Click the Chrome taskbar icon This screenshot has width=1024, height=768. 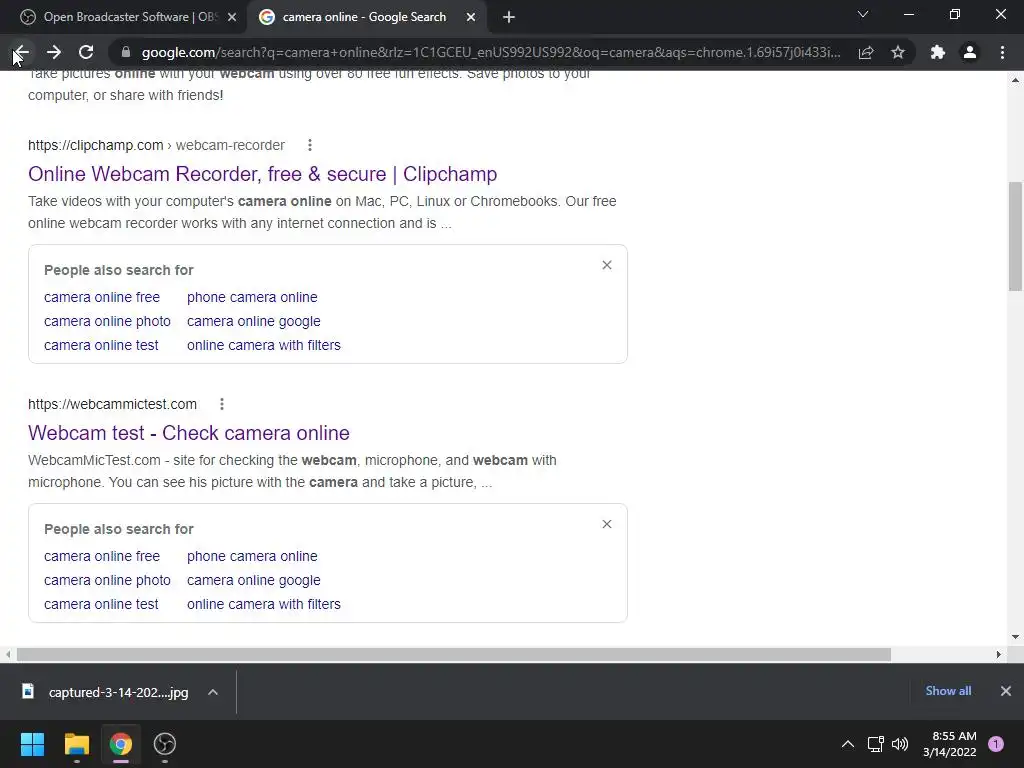[121, 744]
